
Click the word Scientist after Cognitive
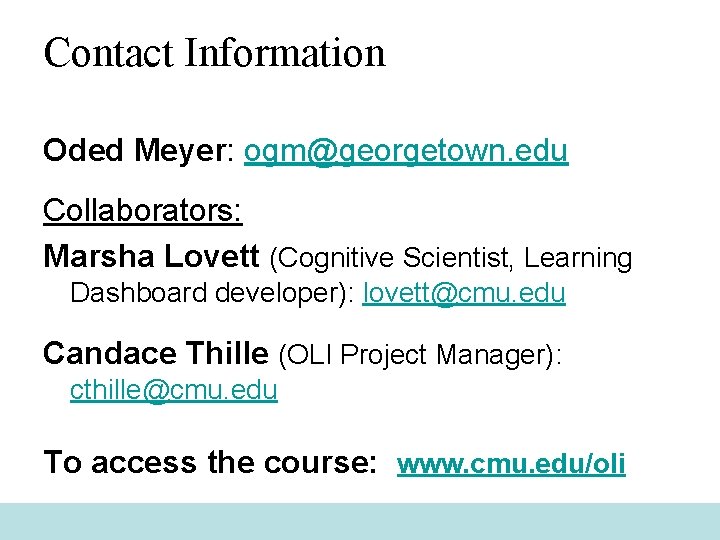[458, 257]
